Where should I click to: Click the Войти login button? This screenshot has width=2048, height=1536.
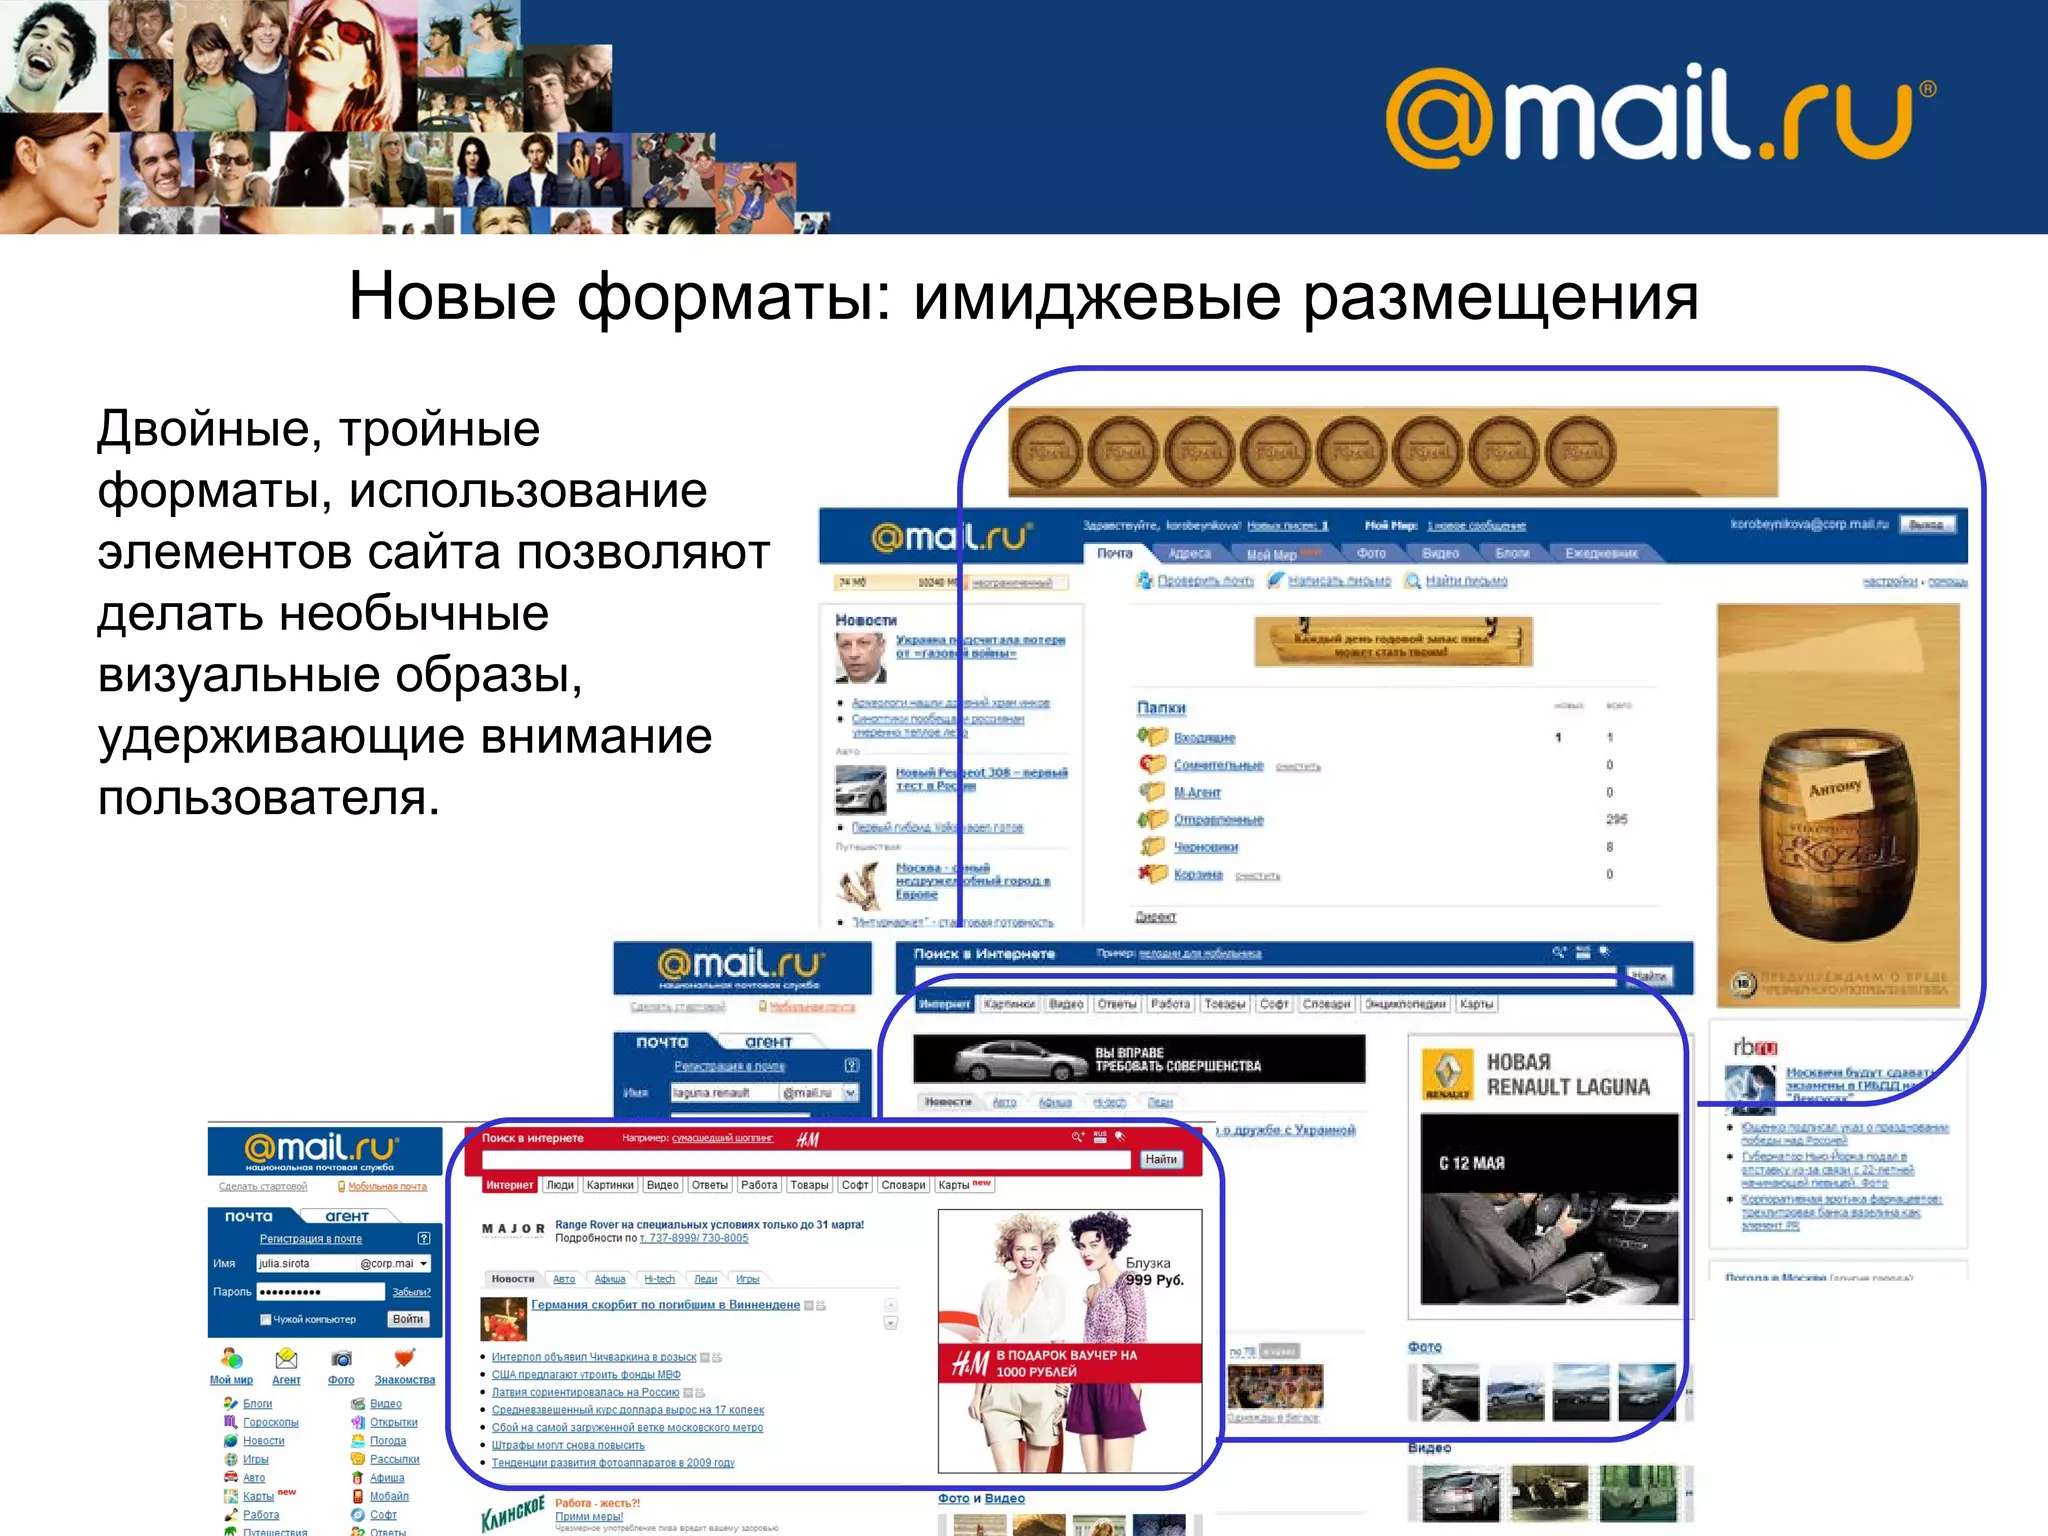pos(408,1319)
